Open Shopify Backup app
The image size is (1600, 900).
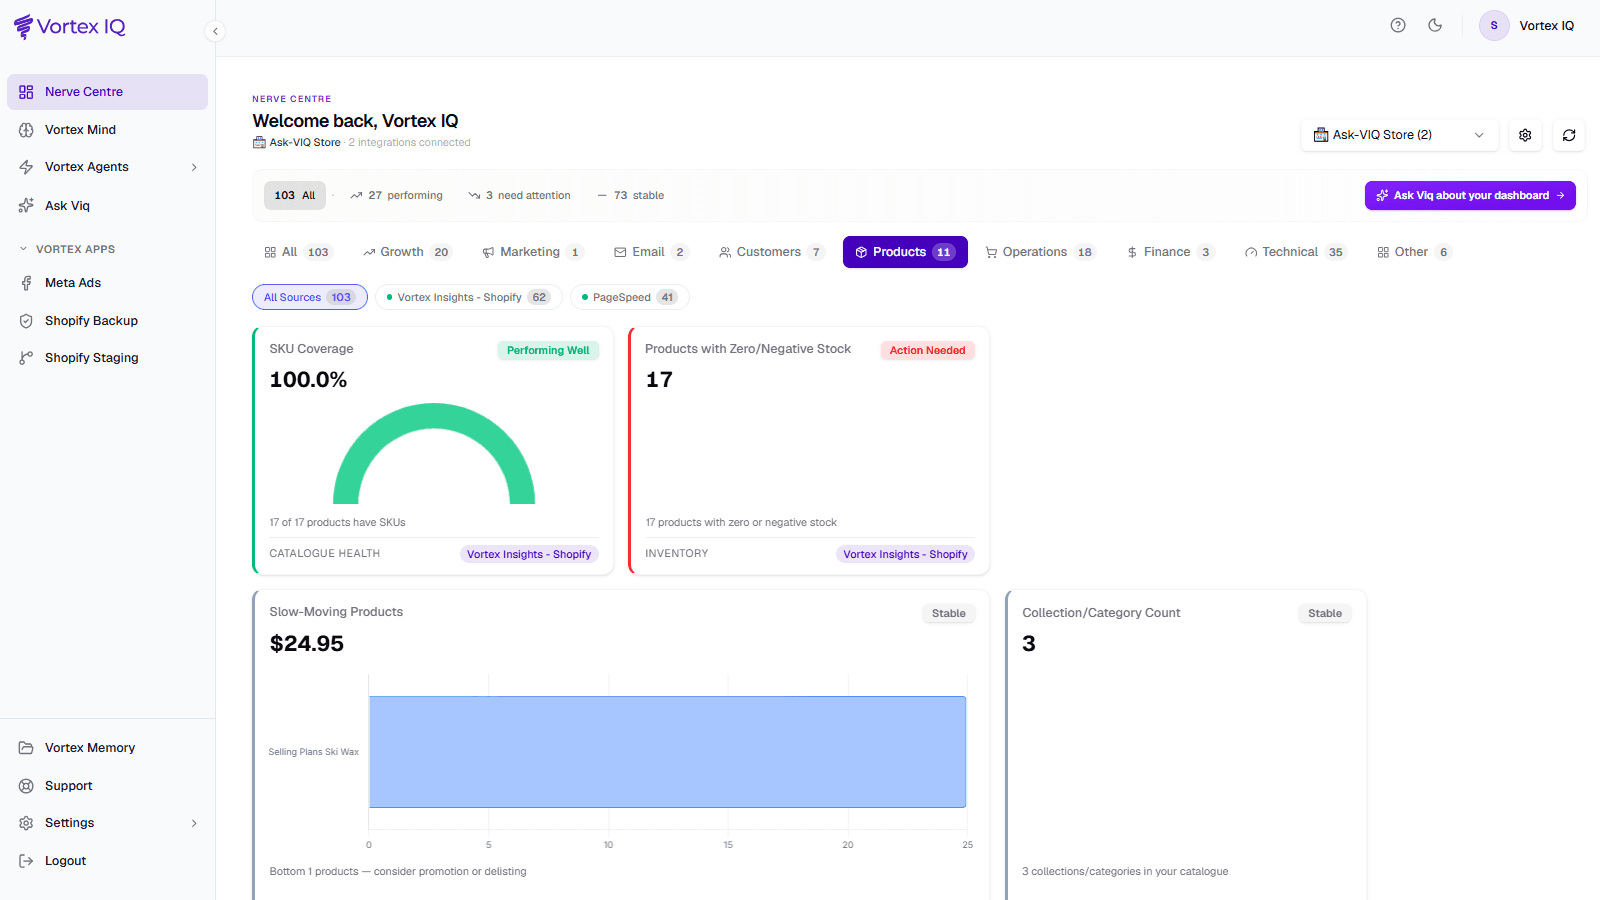point(107,321)
